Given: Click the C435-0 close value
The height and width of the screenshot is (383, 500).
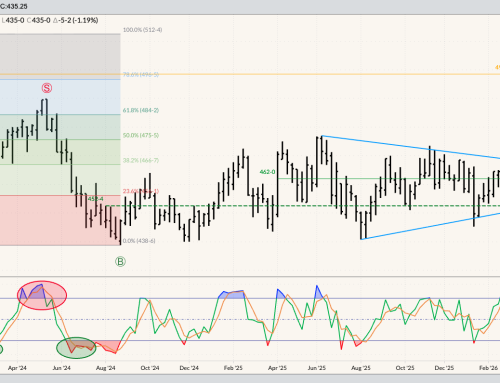Looking at the screenshot, I should pos(38,20).
